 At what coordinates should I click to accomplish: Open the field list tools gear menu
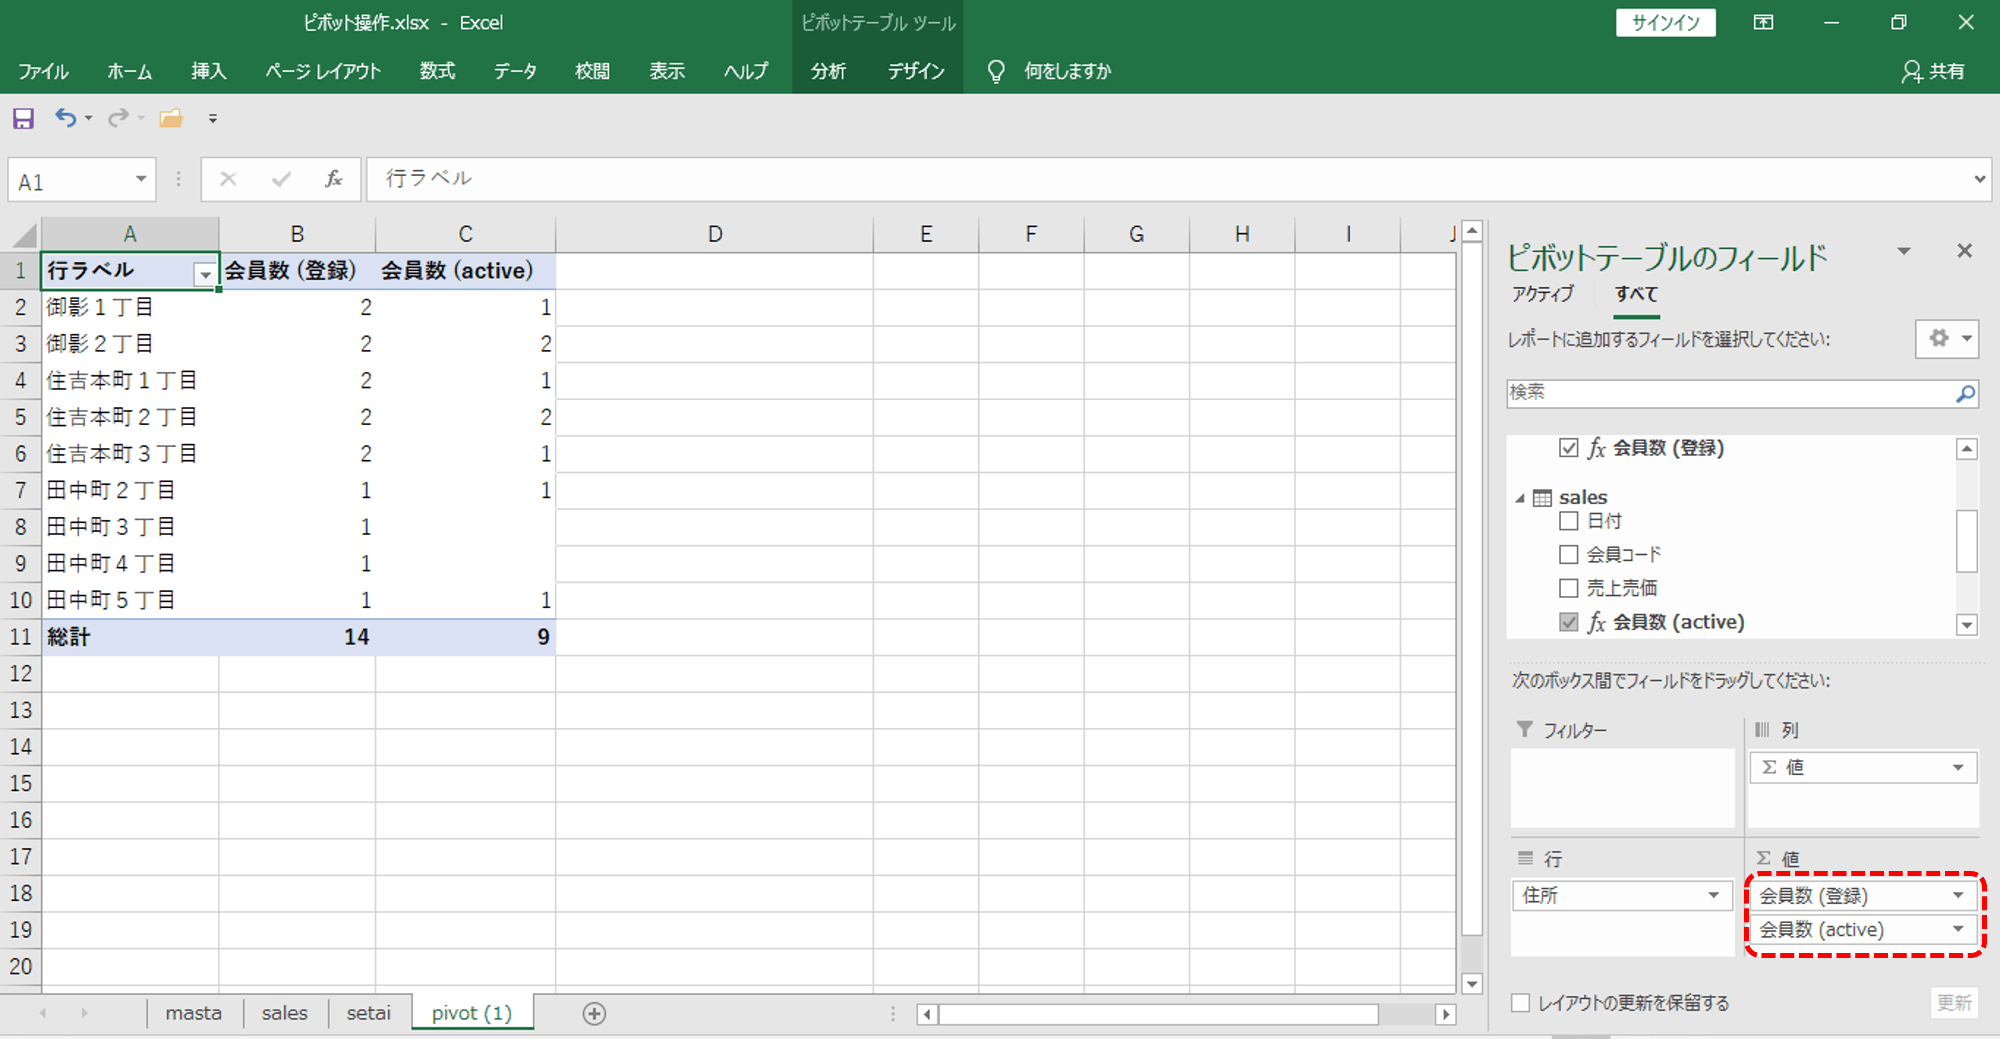[1948, 338]
